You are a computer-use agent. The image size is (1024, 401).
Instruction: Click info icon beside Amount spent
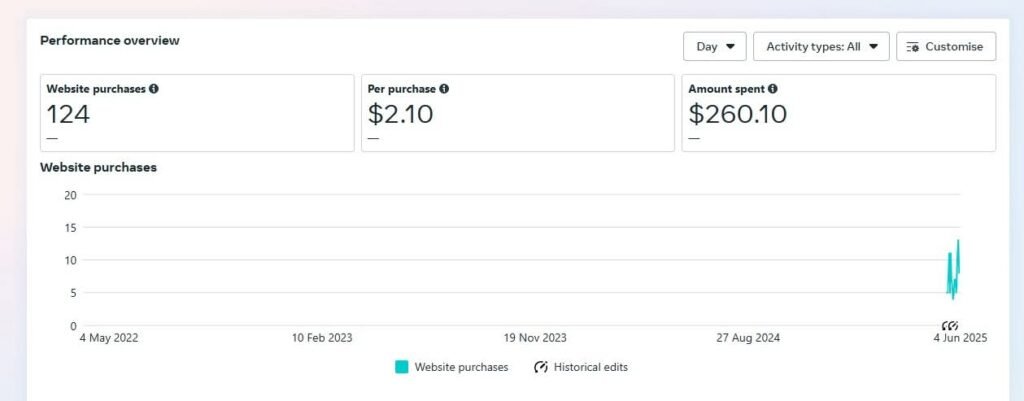(x=773, y=89)
